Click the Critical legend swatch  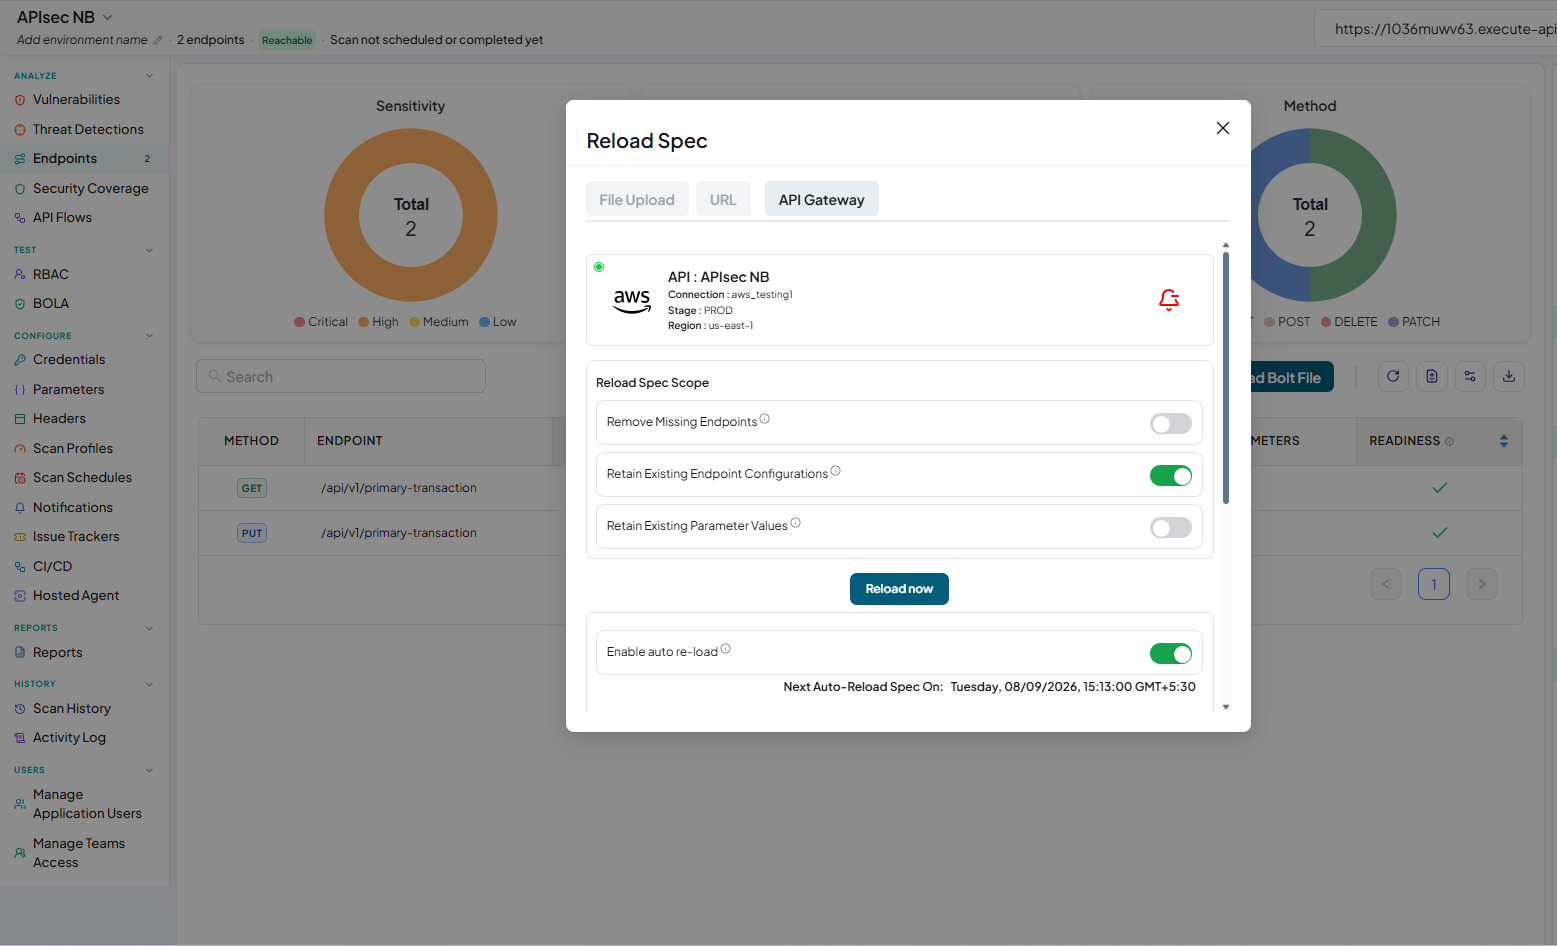[300, 322]
